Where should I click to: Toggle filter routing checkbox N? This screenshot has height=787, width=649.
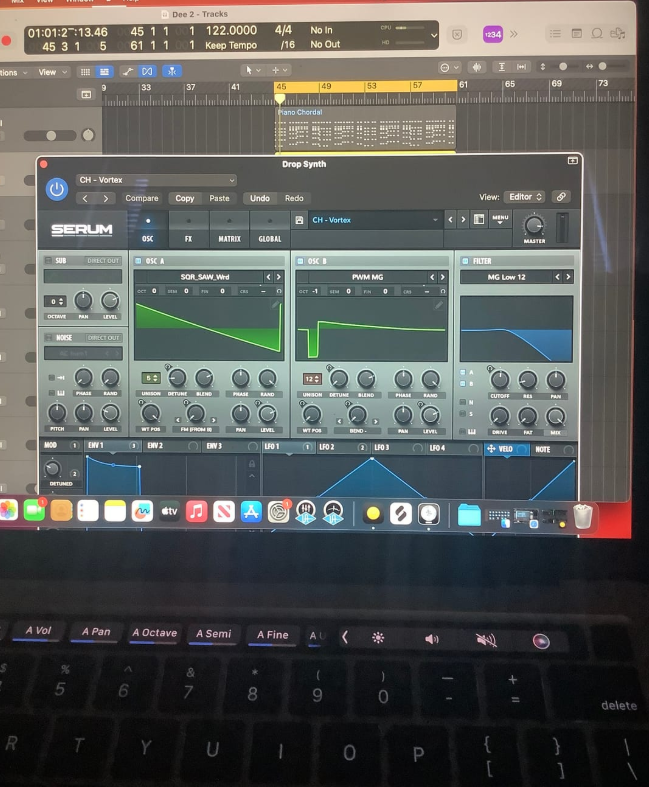(463, 402)
